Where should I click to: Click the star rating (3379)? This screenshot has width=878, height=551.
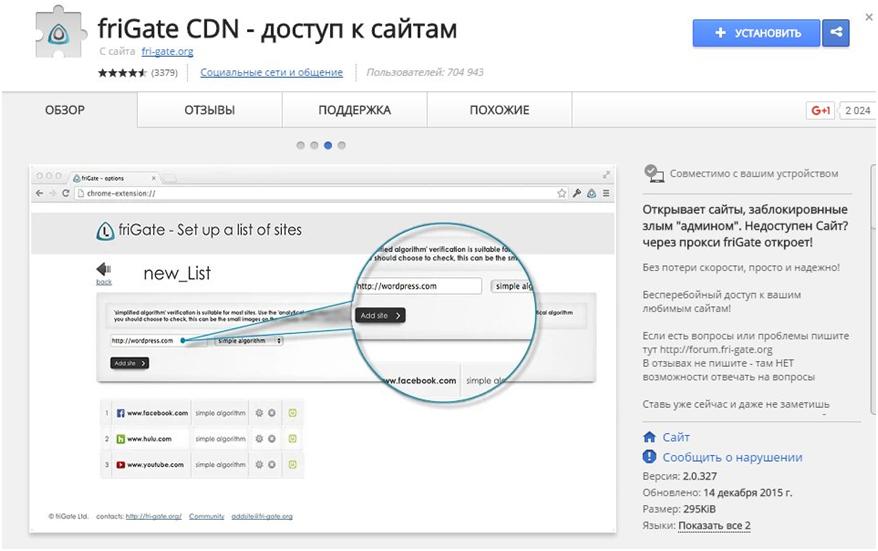pyautogui.click(x=137, y=72)
